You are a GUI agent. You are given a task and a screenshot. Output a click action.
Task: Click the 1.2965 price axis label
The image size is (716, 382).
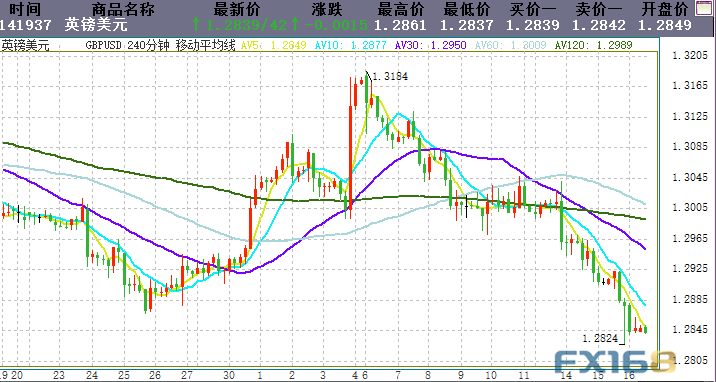pos(690,238)
